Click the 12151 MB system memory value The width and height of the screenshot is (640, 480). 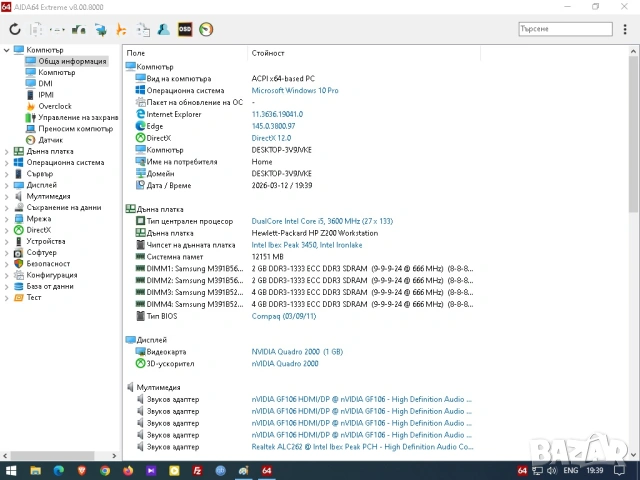click(267, 257)
